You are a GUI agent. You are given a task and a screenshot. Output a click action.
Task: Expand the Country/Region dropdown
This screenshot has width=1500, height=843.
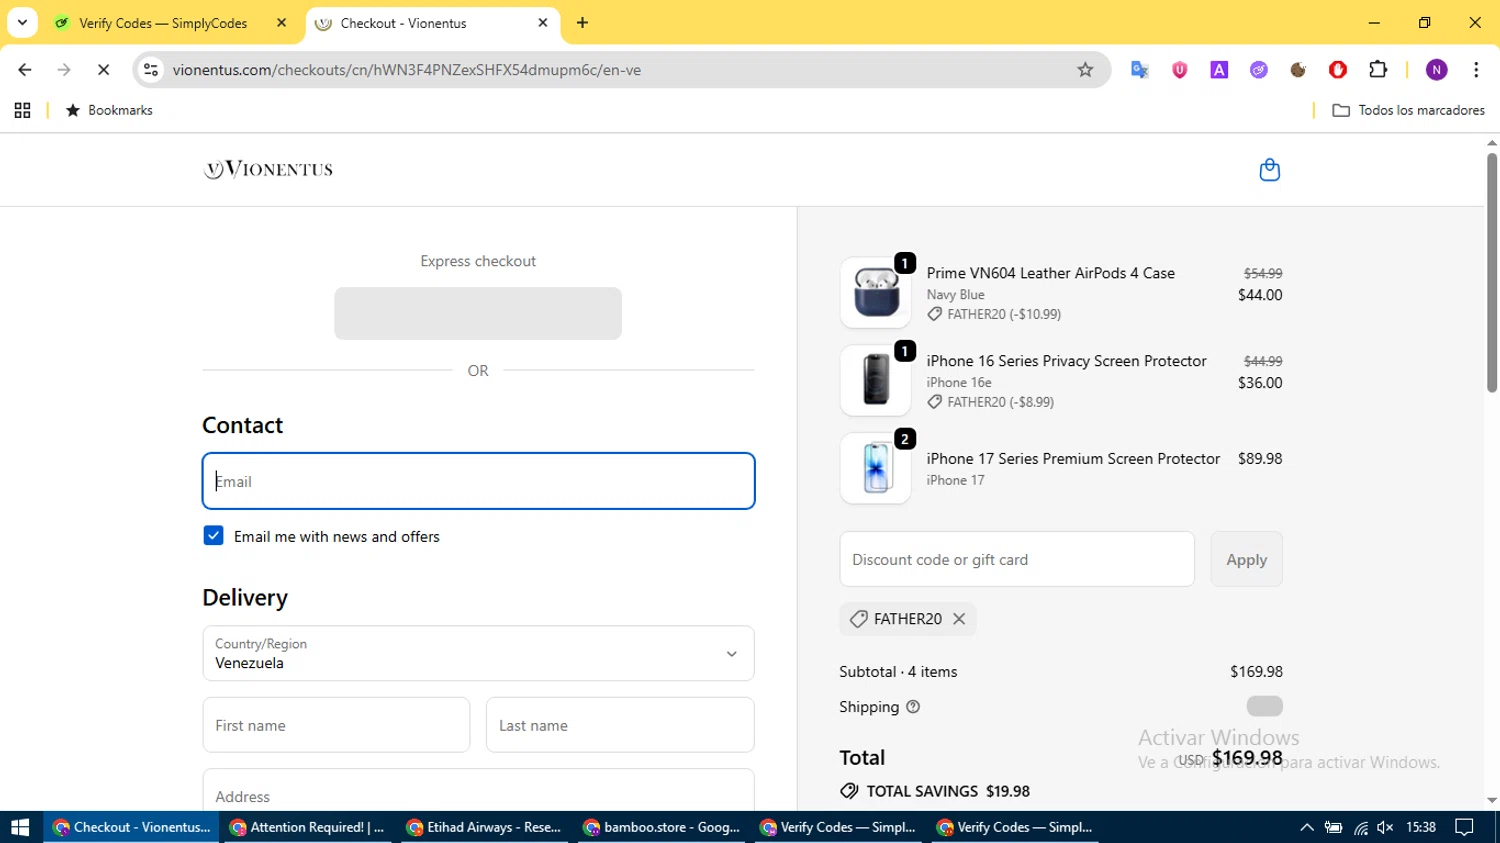pos(478,653)
